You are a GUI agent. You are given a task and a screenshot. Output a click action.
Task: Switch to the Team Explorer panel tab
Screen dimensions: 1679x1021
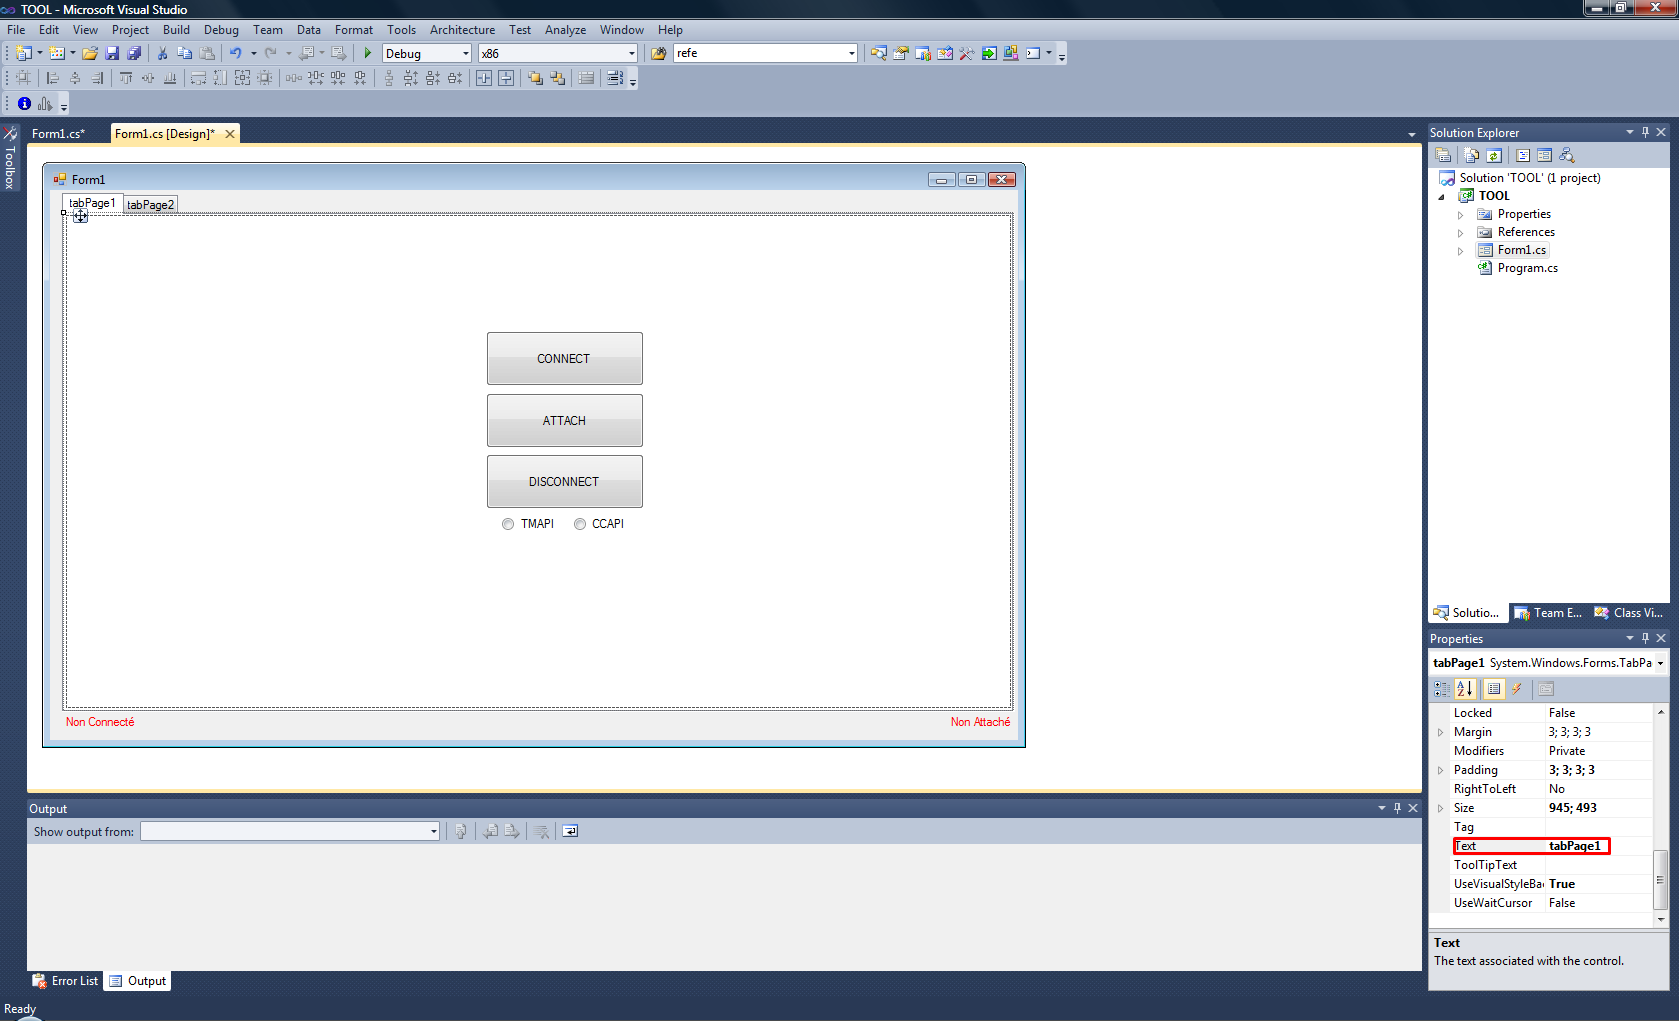(x=1547, y=613)
